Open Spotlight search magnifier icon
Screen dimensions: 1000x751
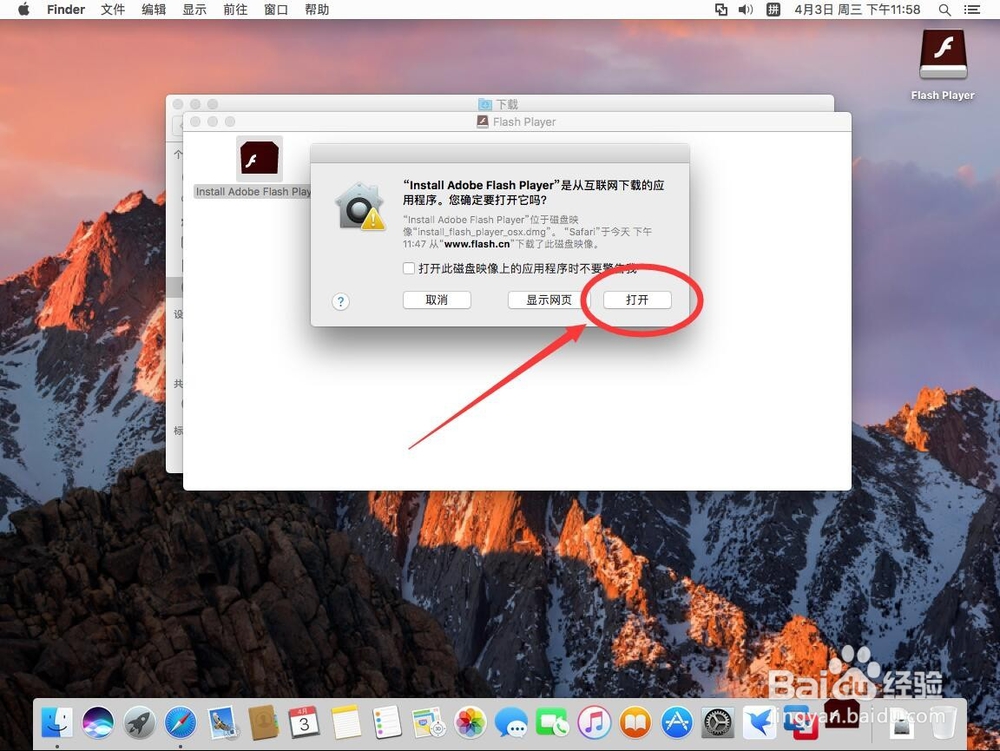tap(945, 10)
